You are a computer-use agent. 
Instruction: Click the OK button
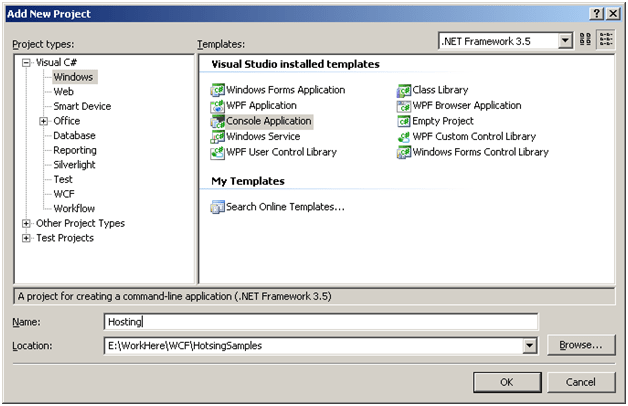[x=506, y=382]
